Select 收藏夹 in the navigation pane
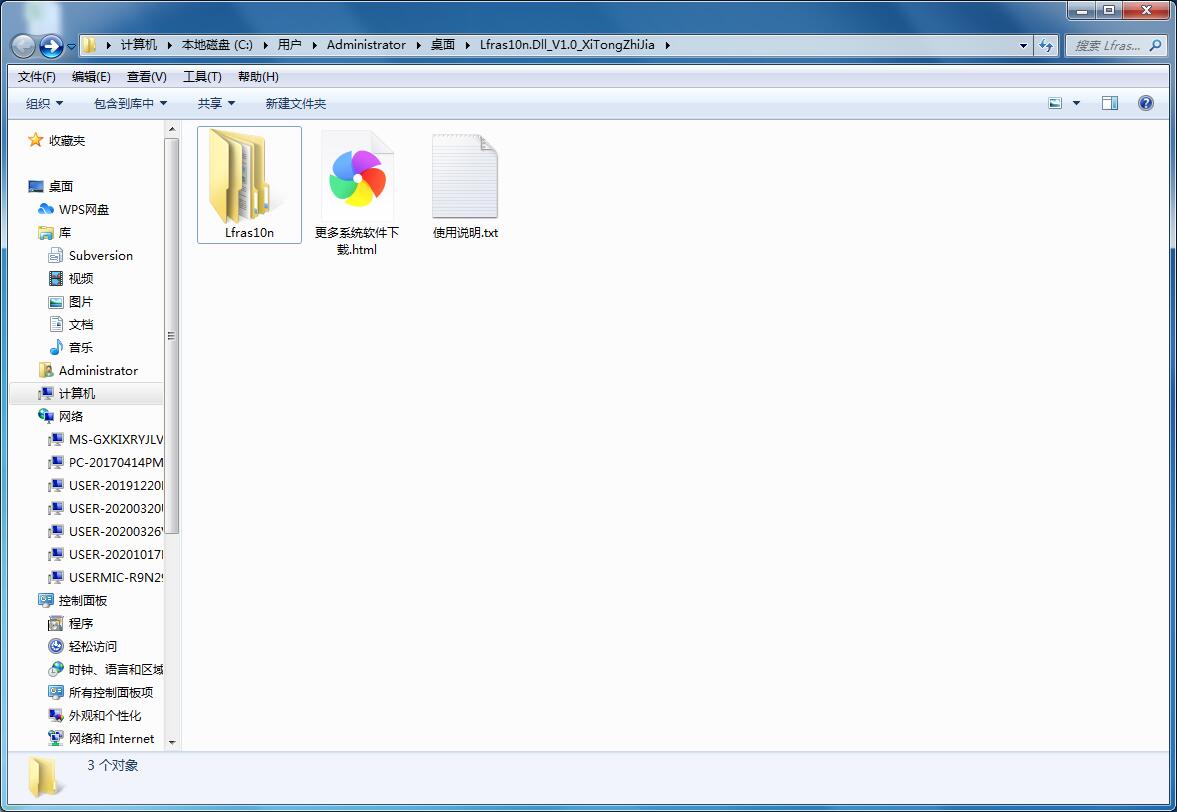The width and height of the screenshot is (1177, 812). (x=67, y=140)
